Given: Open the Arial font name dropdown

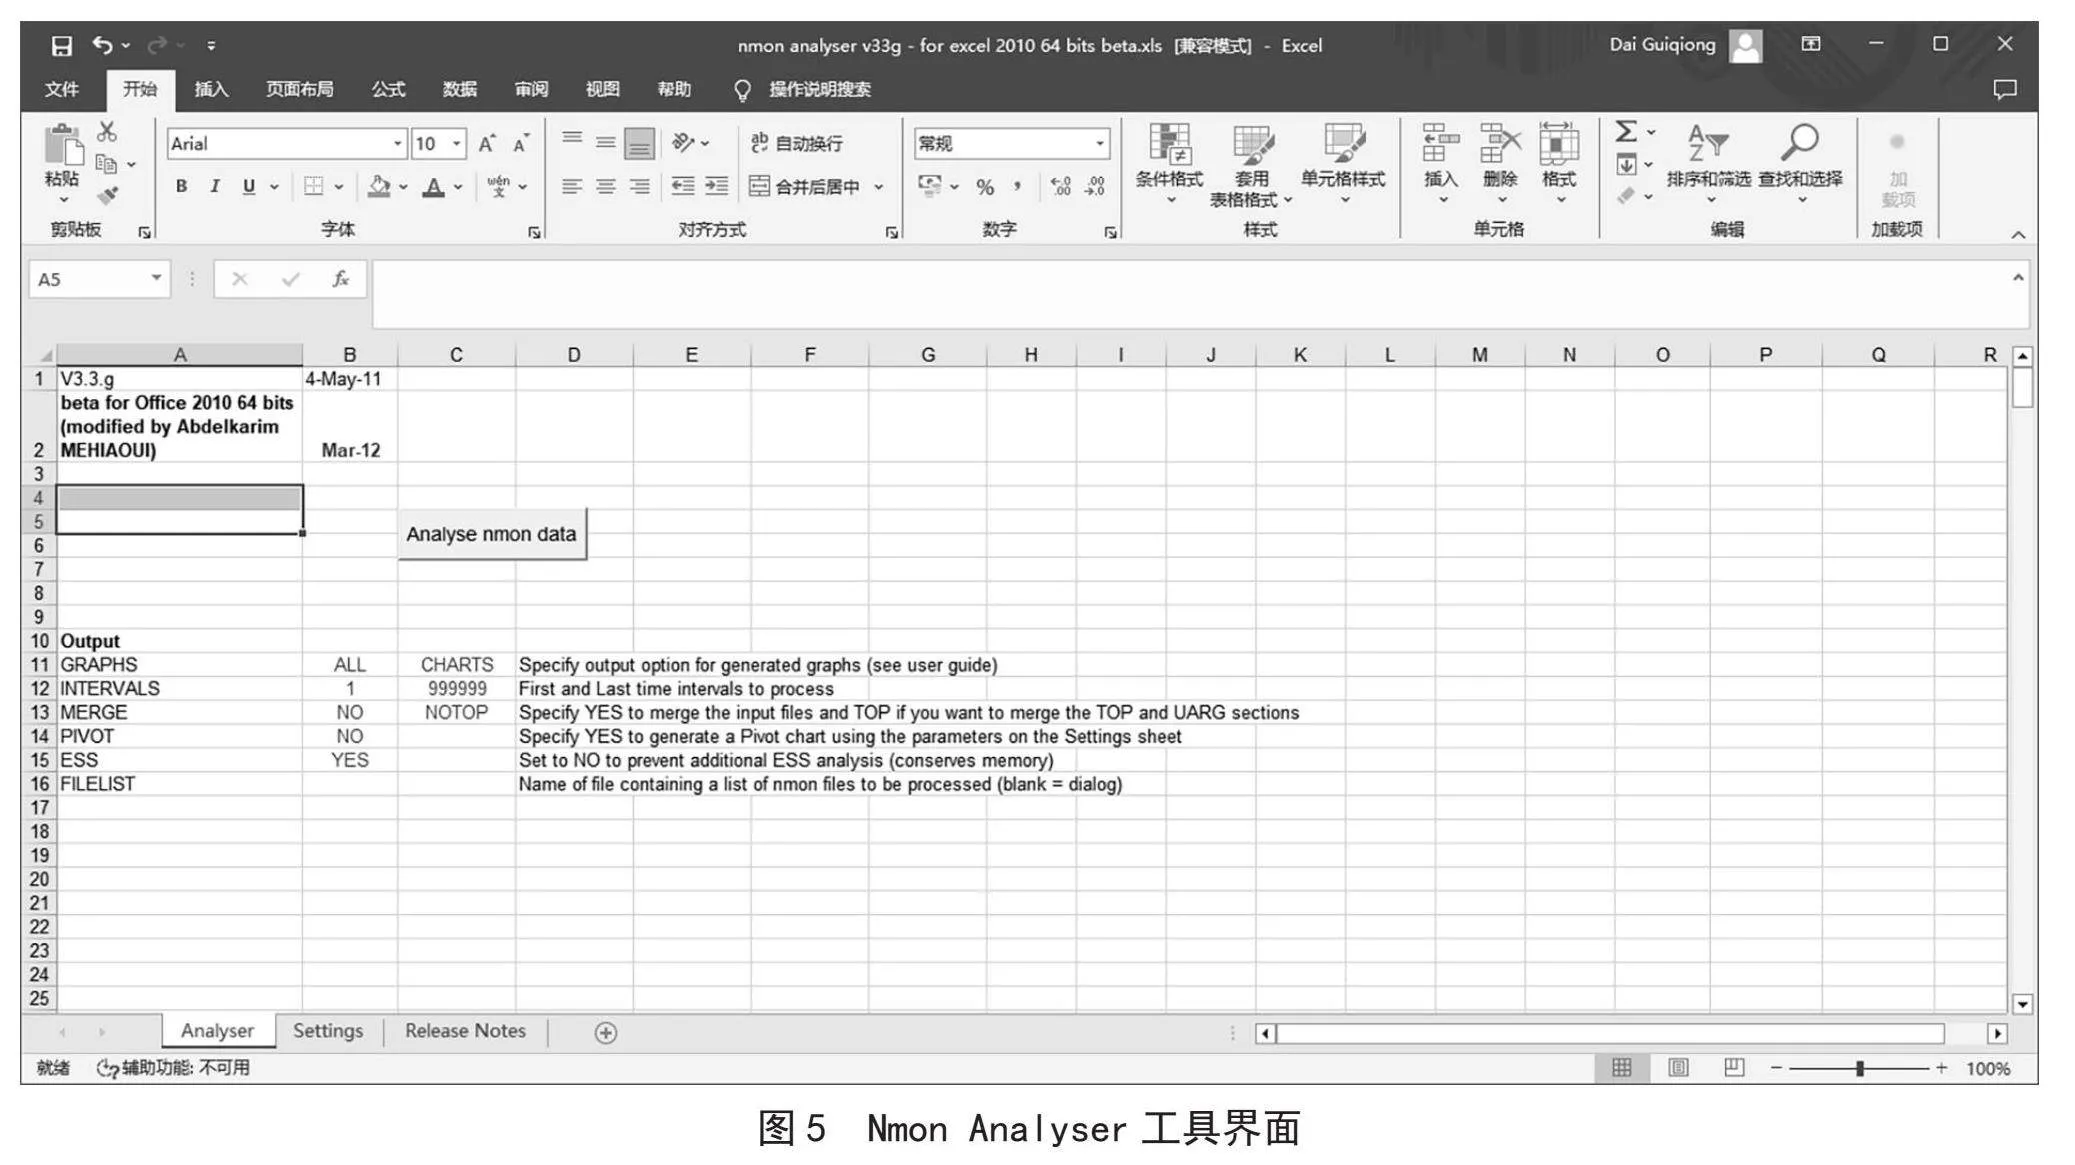Looking at the screenshot, I should (397, 144).
